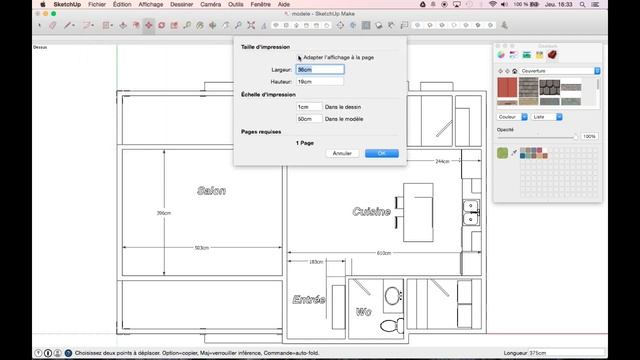
Task: Open the crayons picker in materials panel
Action: pos(540,55)
